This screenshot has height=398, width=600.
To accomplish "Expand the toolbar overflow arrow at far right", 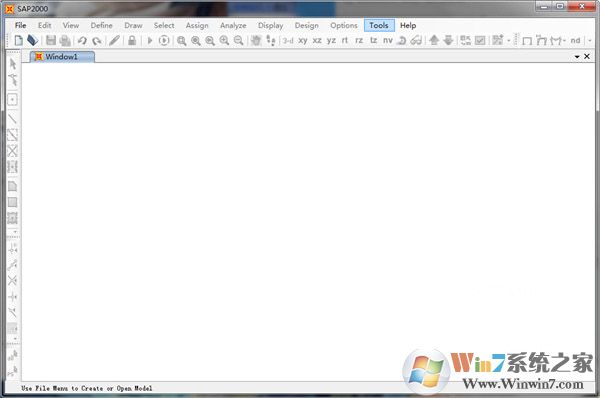I will point(590,40).
